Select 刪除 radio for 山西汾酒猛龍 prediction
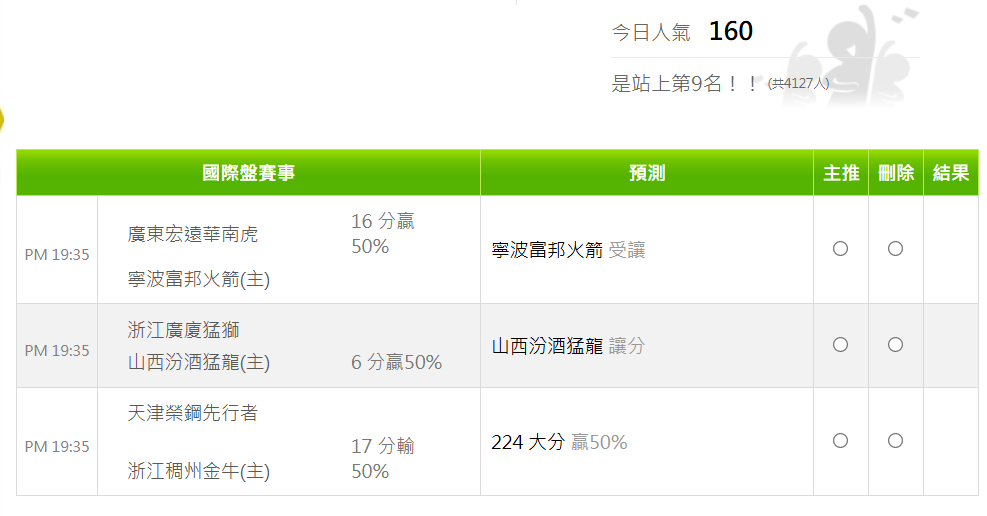The height and width of the screenshot is (516, 987). [895, 345]
